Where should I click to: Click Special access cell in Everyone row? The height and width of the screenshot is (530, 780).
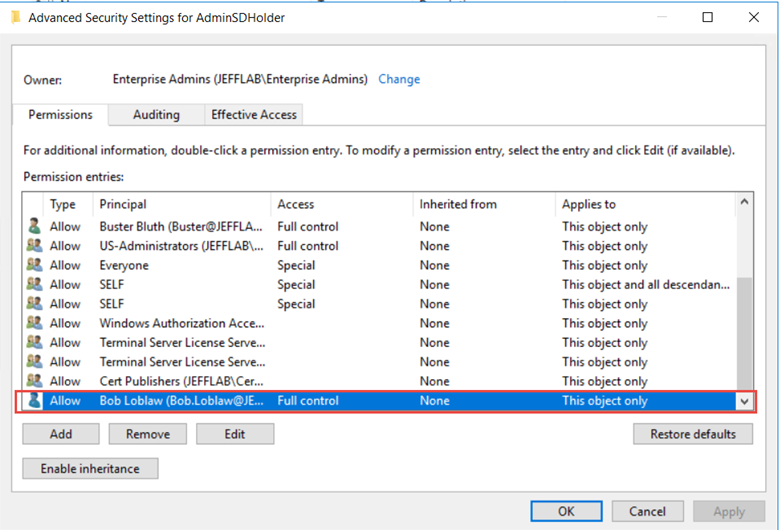(296, 265)
